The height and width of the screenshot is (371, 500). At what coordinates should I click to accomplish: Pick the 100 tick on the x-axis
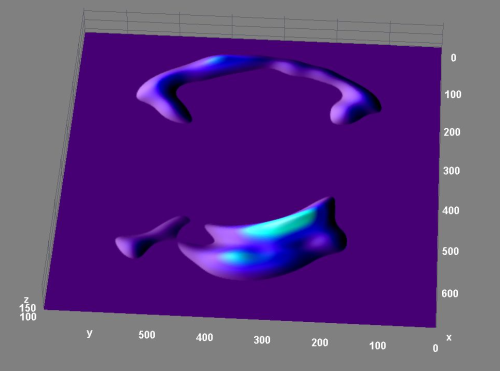click(453, 94)
